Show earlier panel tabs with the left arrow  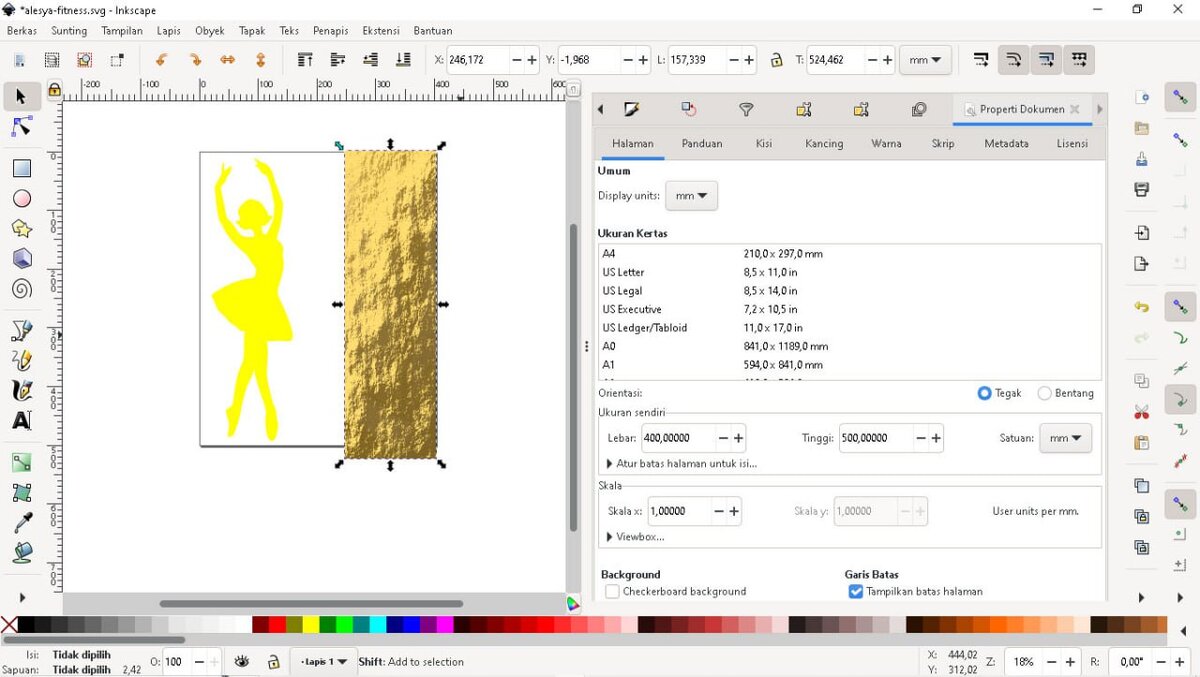pos(600,109)
